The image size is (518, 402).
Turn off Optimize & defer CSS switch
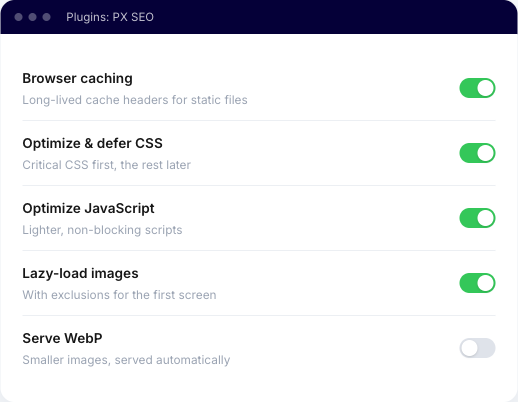(x=477, y=153)
